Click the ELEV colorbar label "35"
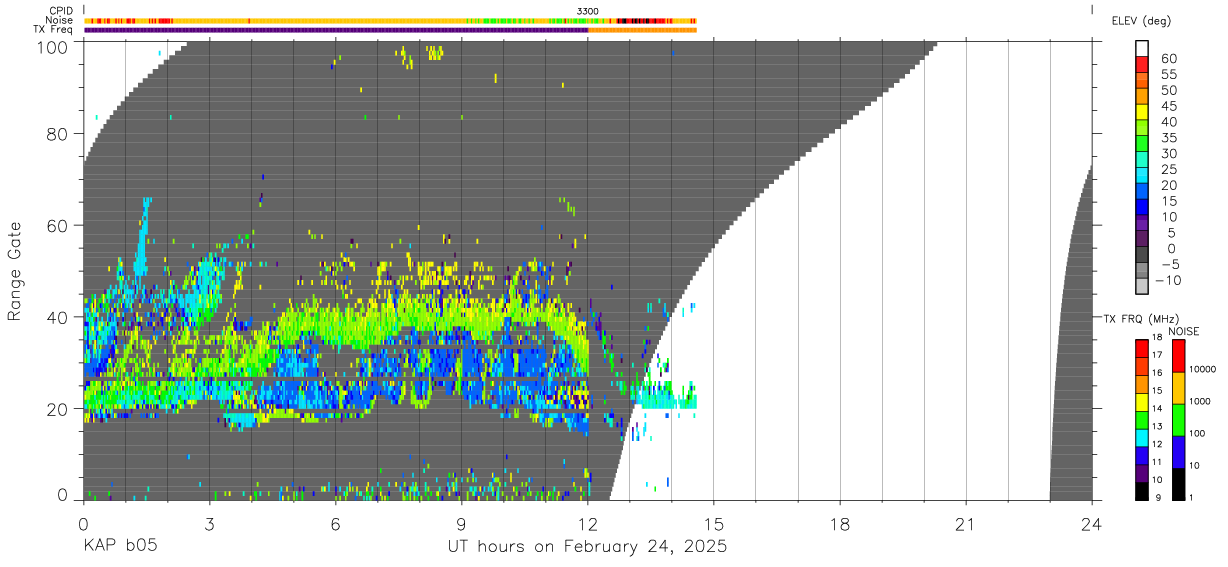Image resolution: width=1228 pixels, height=567 pixels. [x=1169, y=138]
